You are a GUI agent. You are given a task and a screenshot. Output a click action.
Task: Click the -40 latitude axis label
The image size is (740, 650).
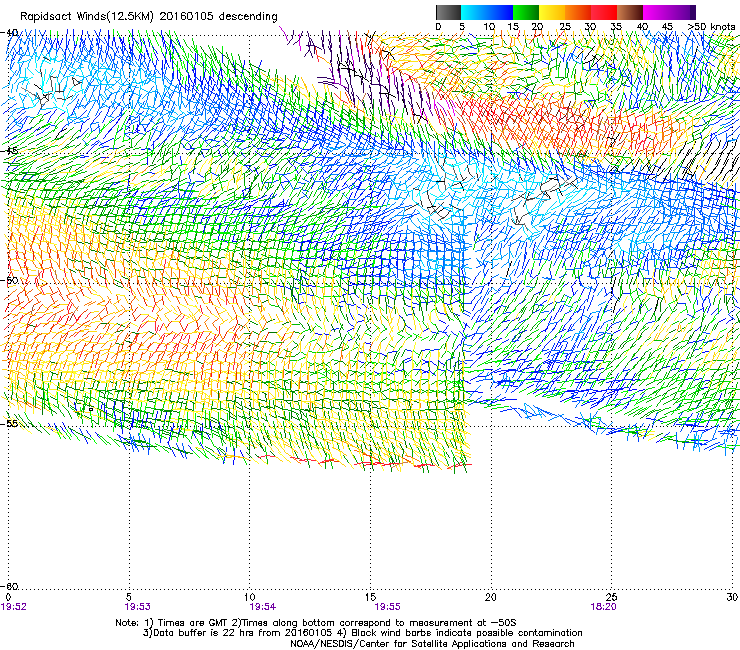[x=10, y=33]
